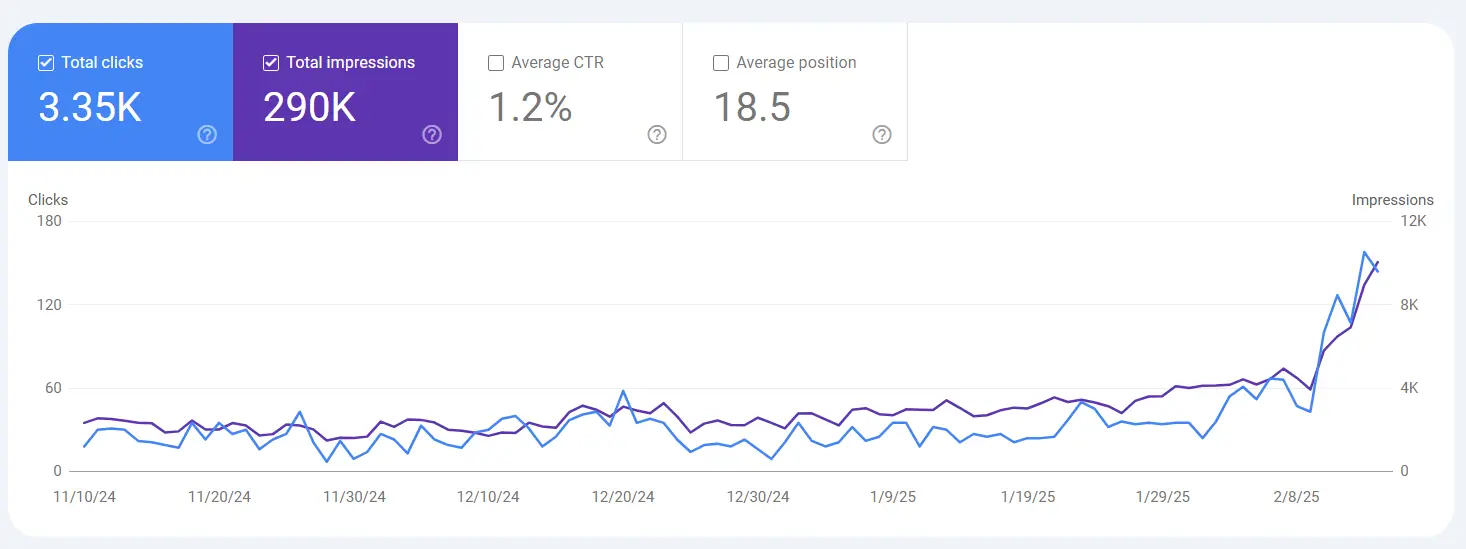This screenshot has width=1466, height=549.
Task: Click the Impressions axis title
Action: tap(1392, 200)
